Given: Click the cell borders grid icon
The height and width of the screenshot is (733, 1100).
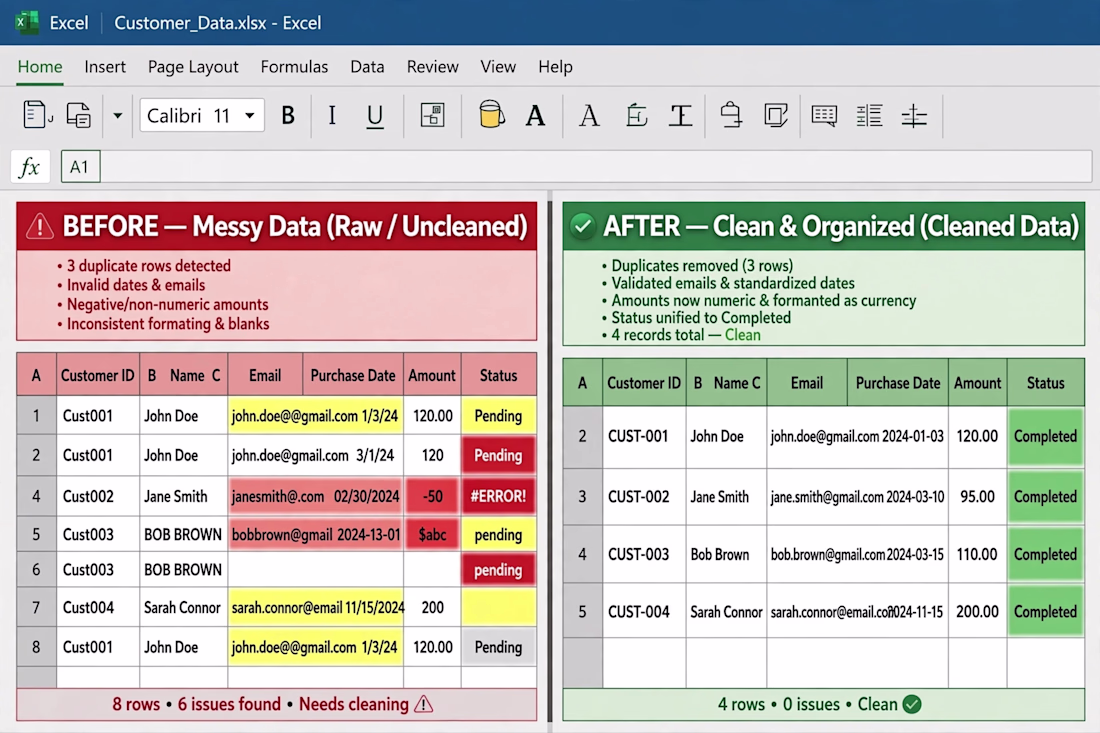Looking at the screenshot, I should pos(432,115).
